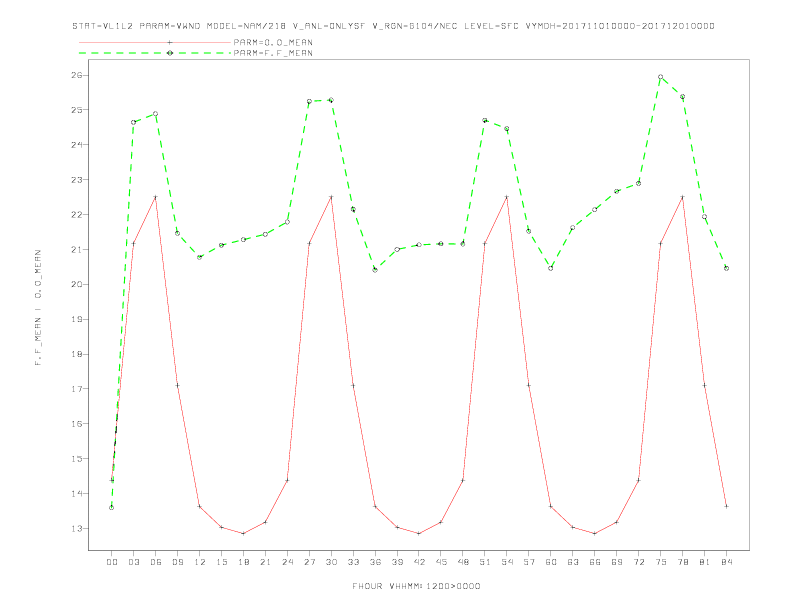The height and width of the screenshot is (612, 792).
Task: Click the vertical y-axis label F.F_MEAN | O.O_MEAN
Action: 38,308
